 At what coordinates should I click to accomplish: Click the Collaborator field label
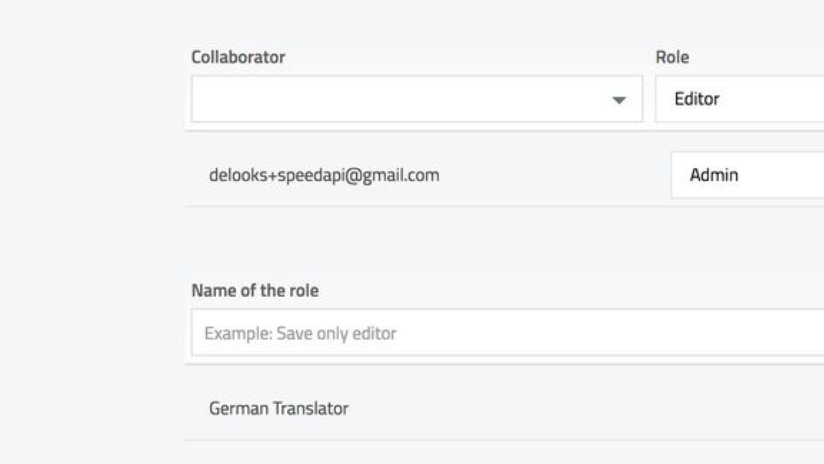tap(238, 58)
